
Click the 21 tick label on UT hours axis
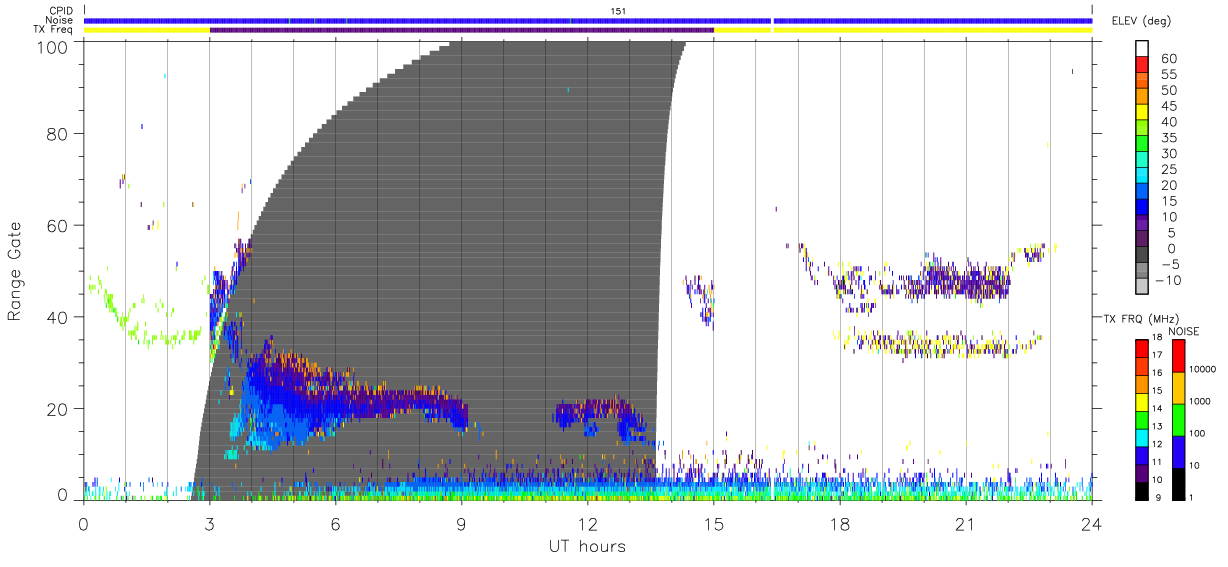(966, 523)
